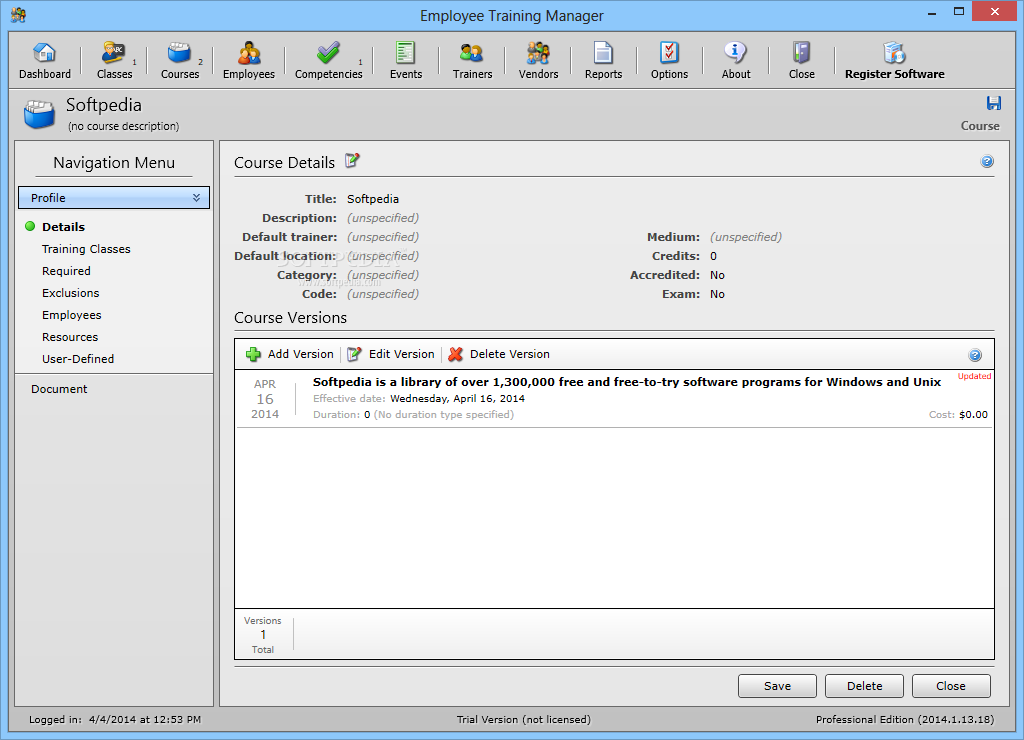Open the About info icon

735,52
